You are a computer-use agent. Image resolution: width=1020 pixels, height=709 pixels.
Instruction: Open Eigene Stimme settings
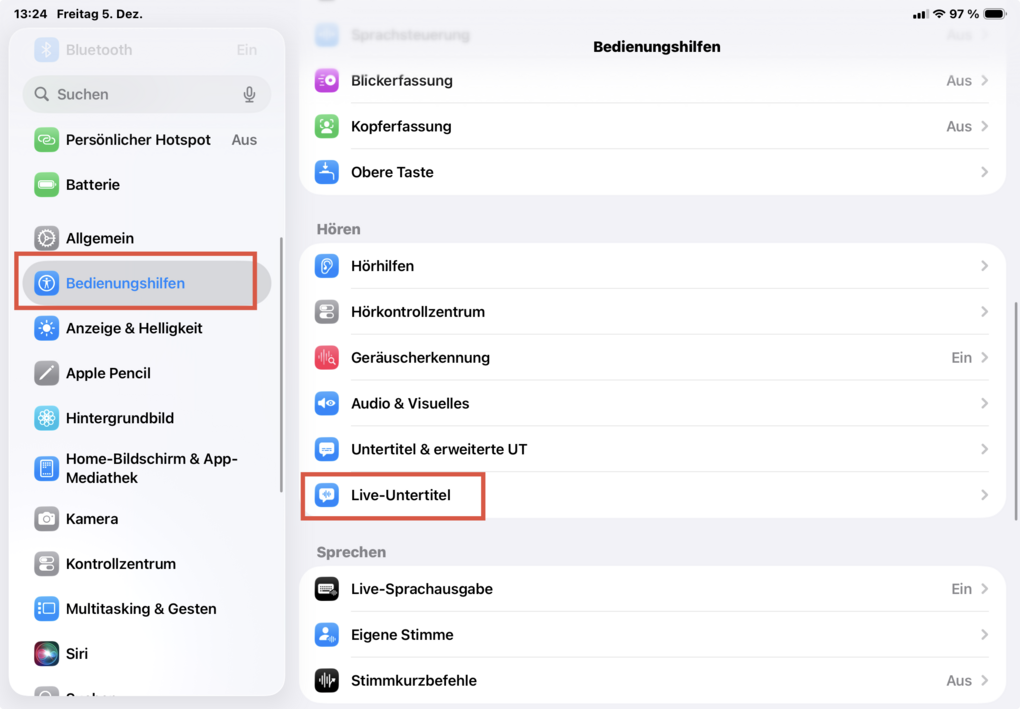pyautogui.click(x=402, y=635)
